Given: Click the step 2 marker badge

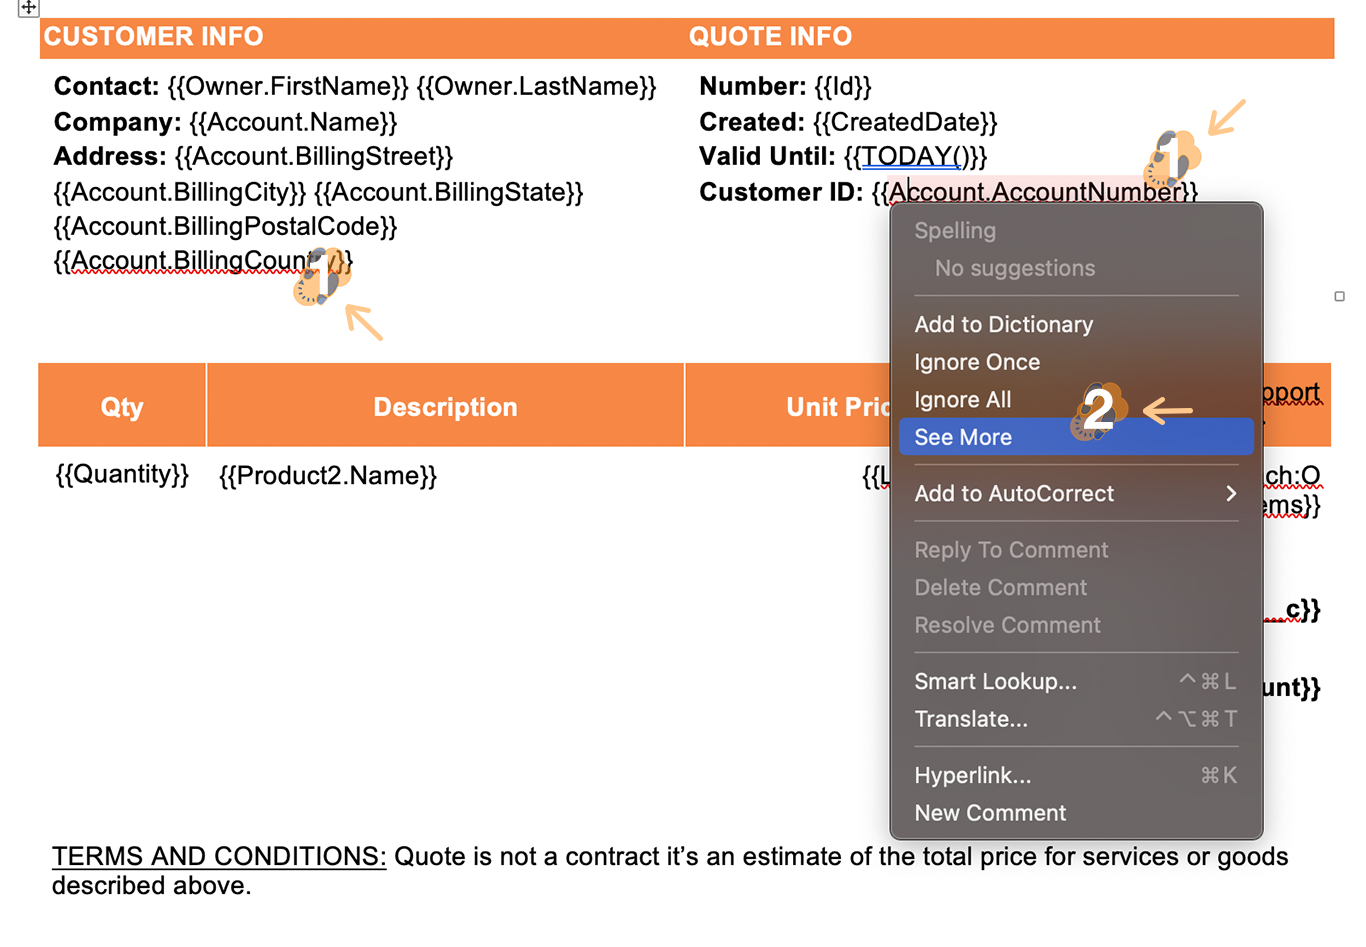Looking at the screenshot, I should pos(1099,411).
